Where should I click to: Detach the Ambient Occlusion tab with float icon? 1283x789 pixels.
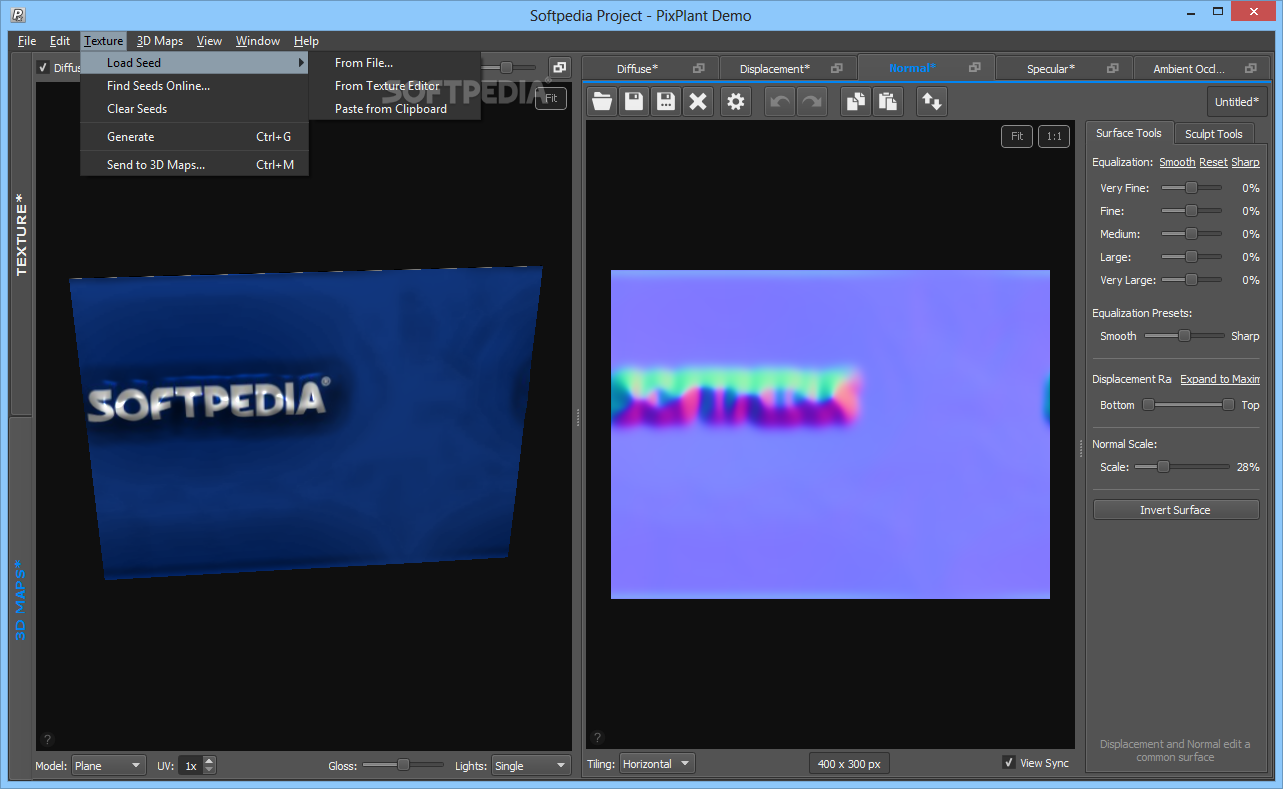pos(1250,68)
